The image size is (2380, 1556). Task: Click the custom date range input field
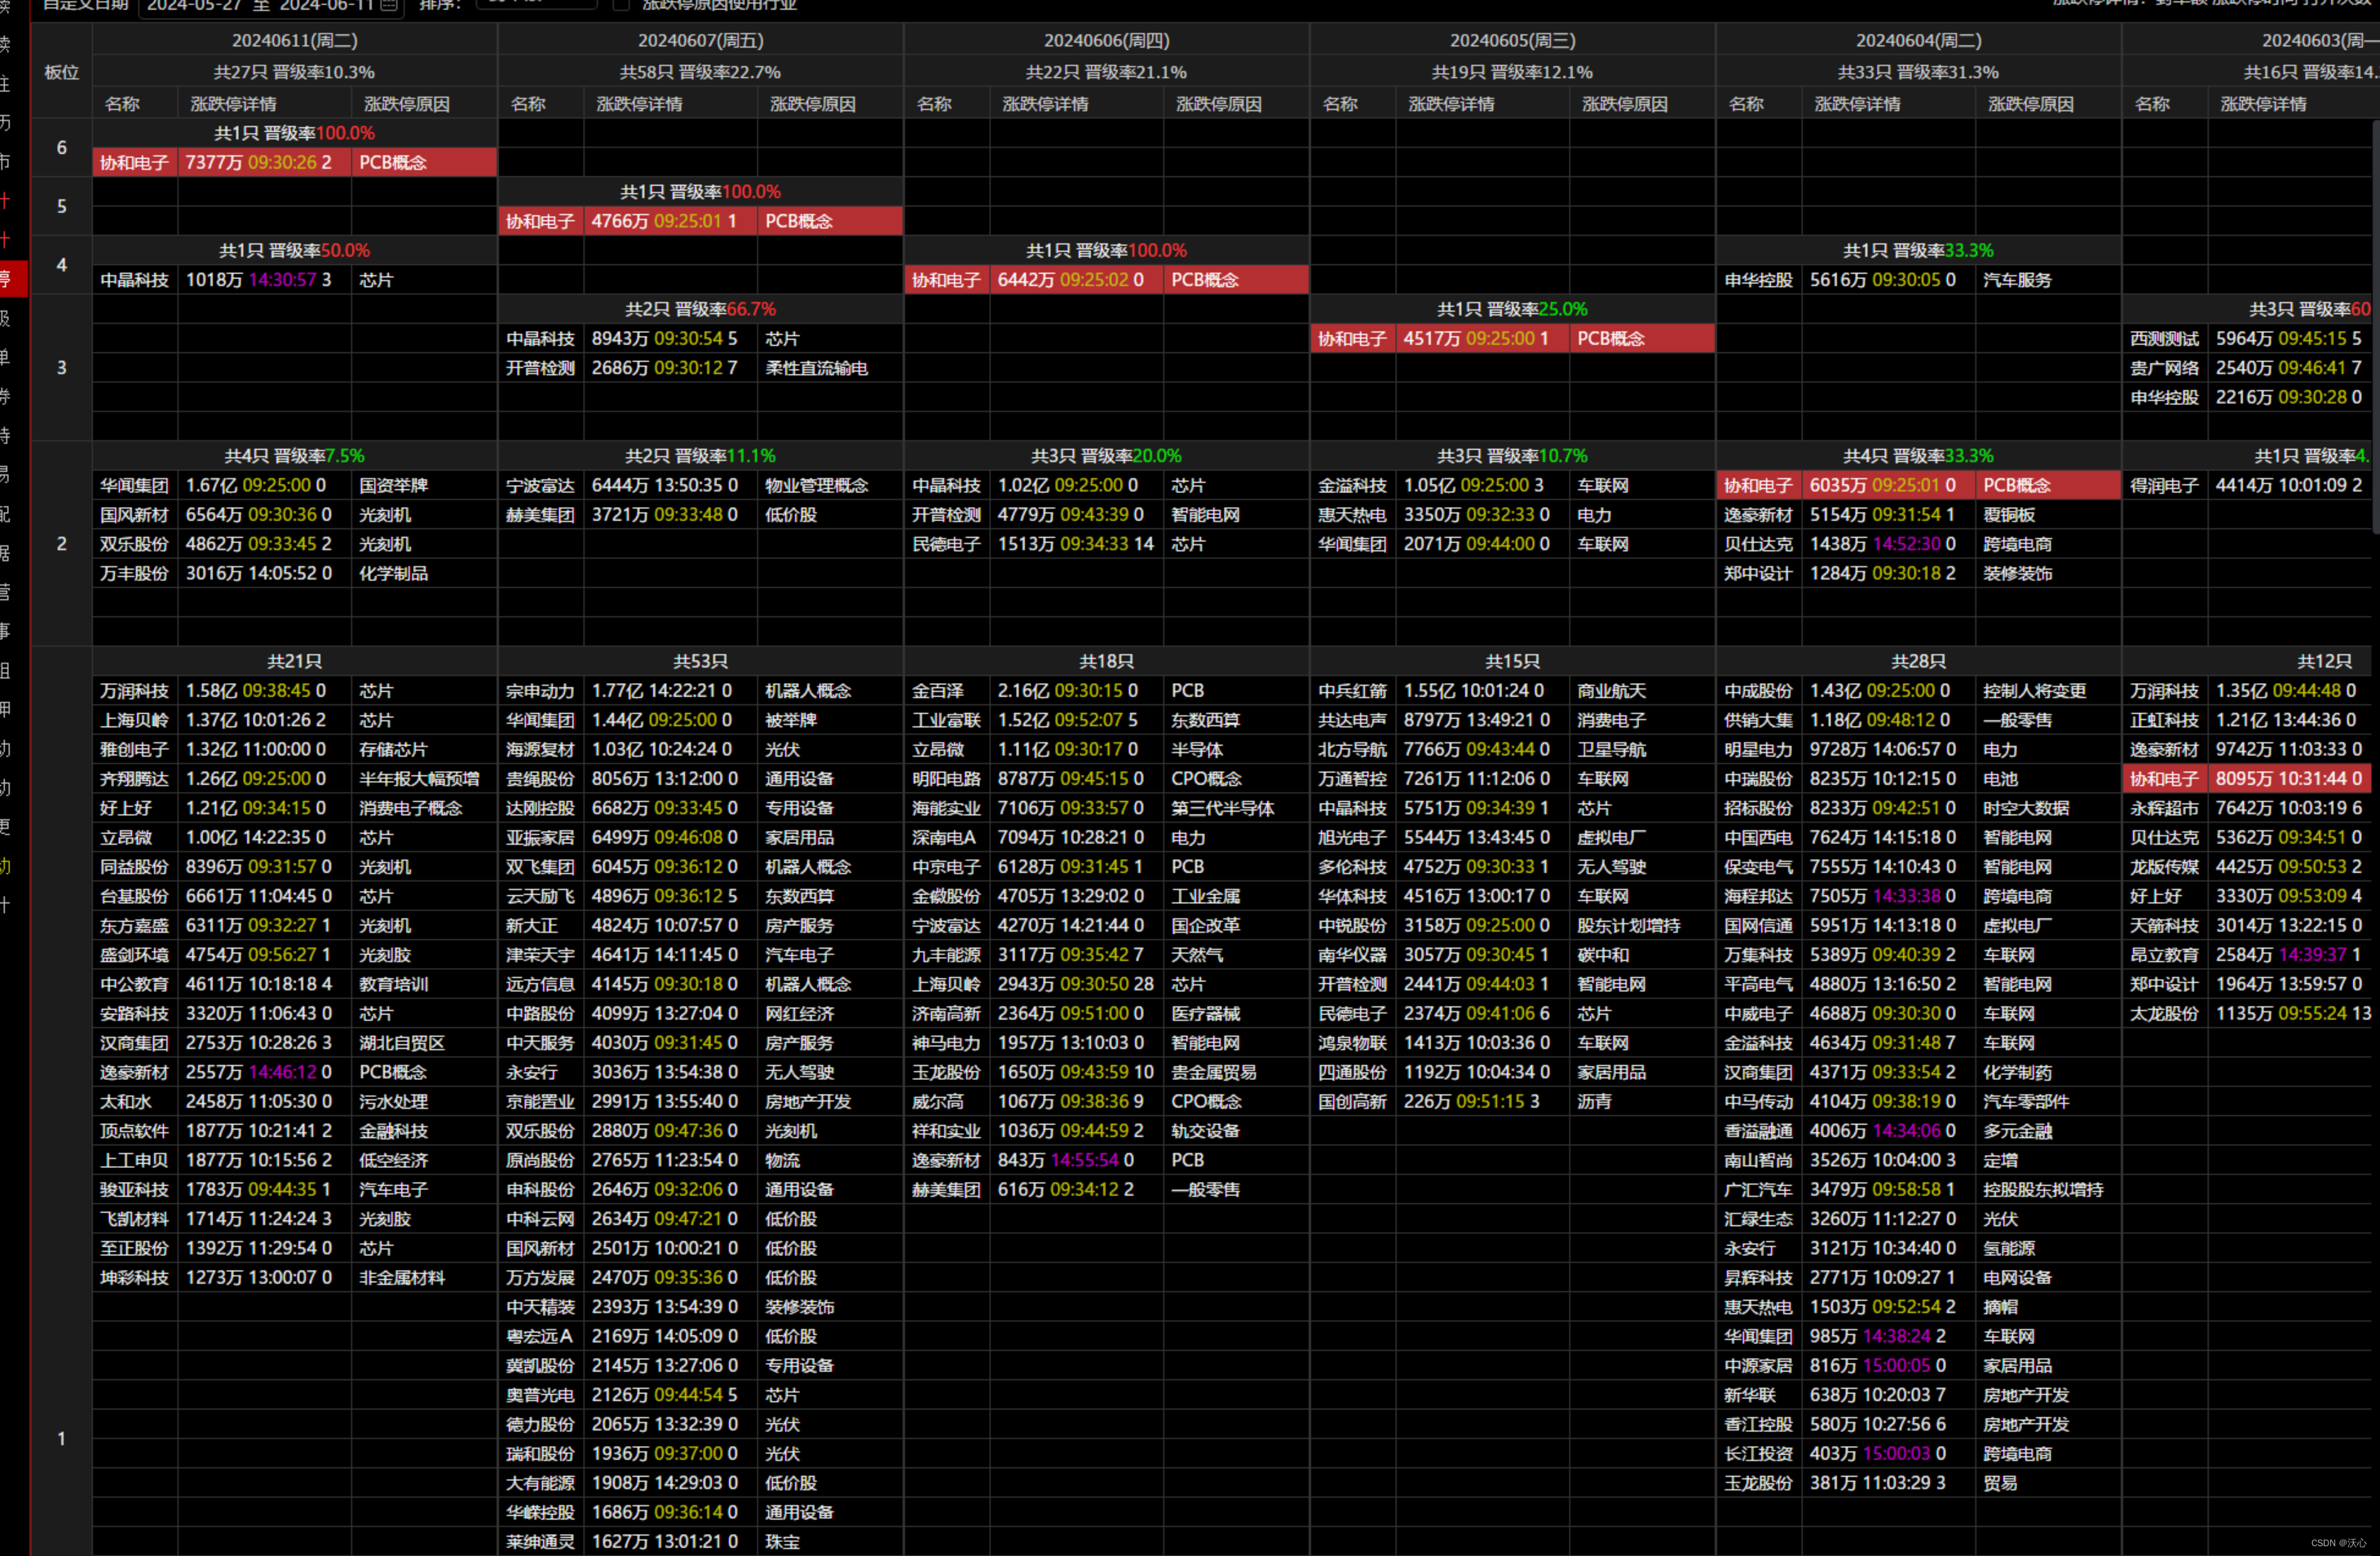tap(260, 5)
